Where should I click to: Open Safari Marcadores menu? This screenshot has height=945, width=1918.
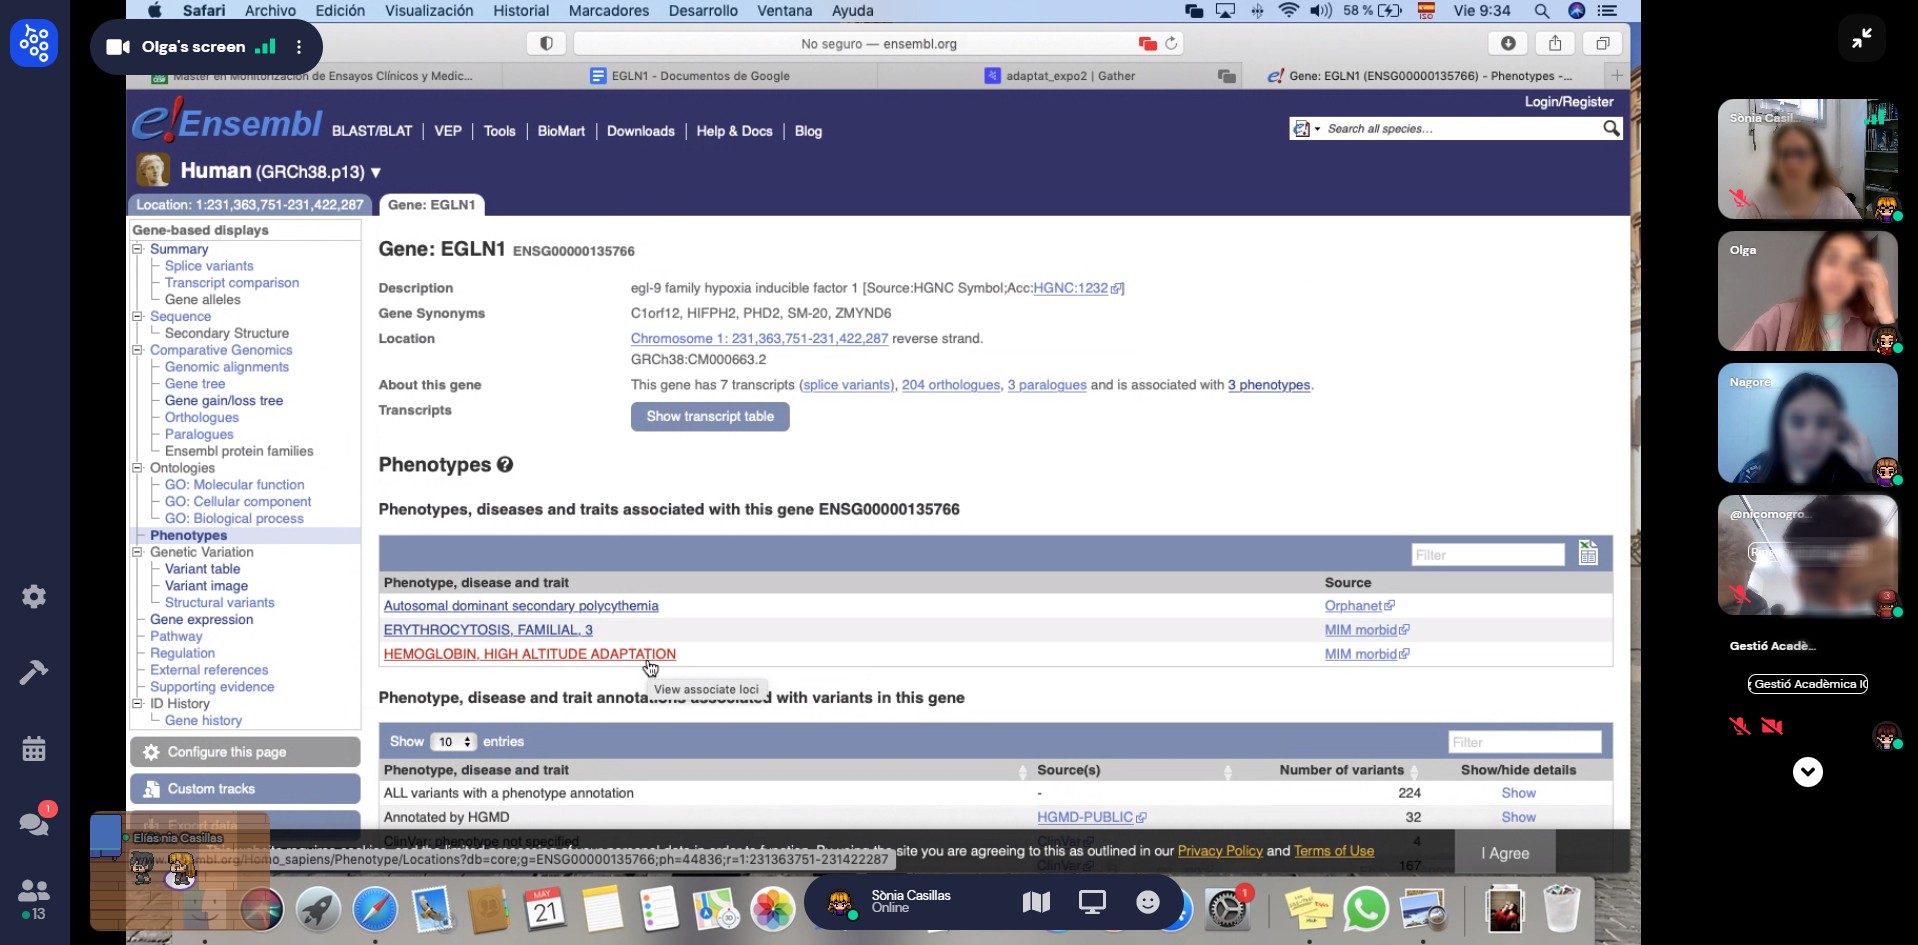point(608,11)
